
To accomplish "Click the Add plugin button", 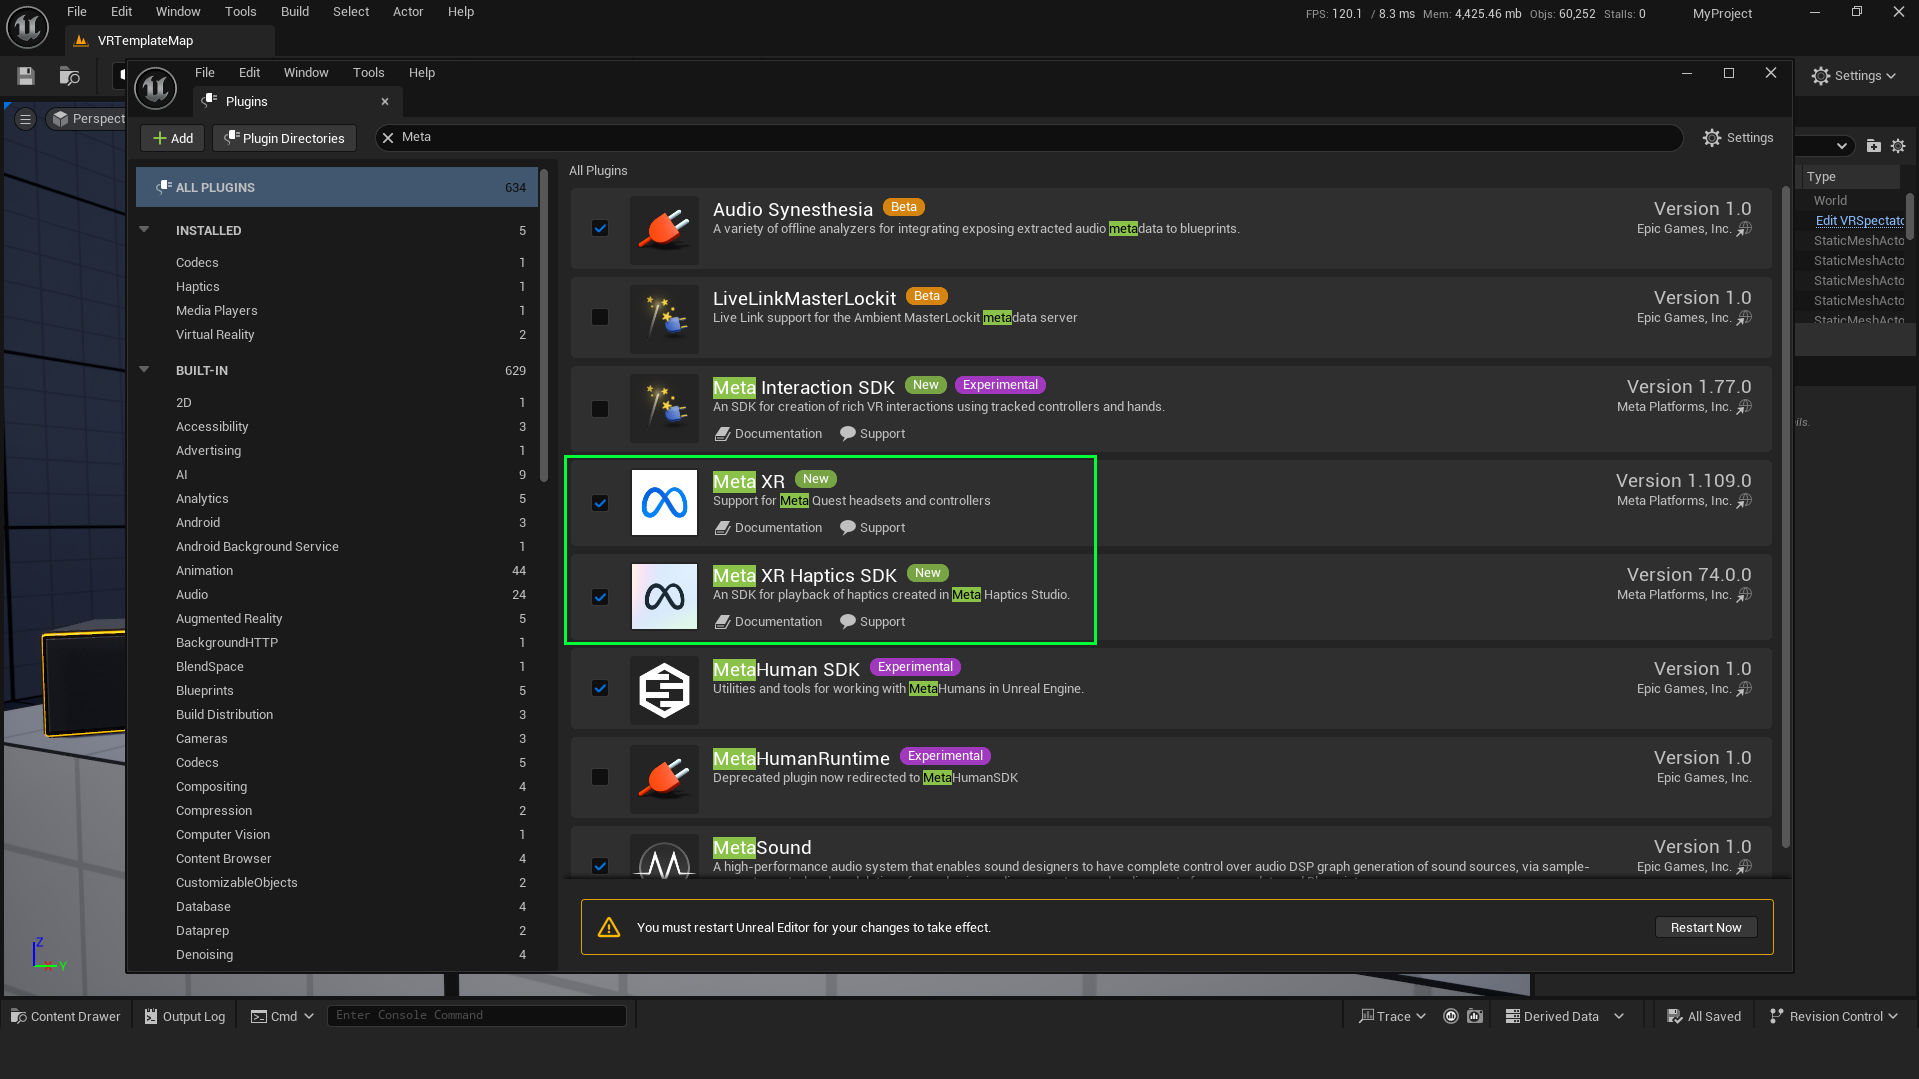I will coord(173,138).
